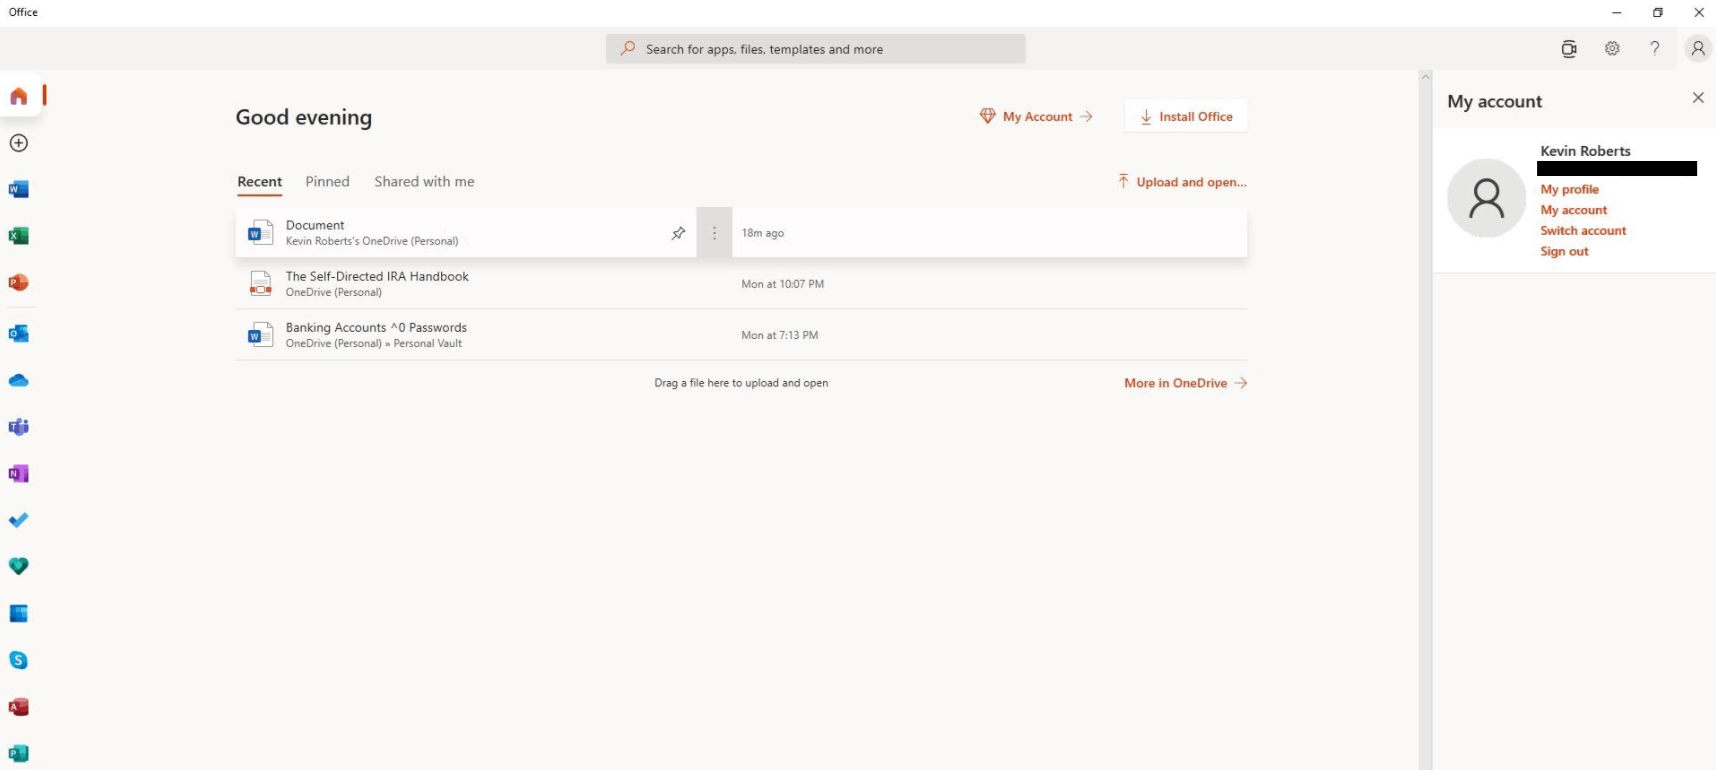Viewport: 1716px width, 770px height.
Task: Click the 18m ago timestamp
Action: (762, 233)
